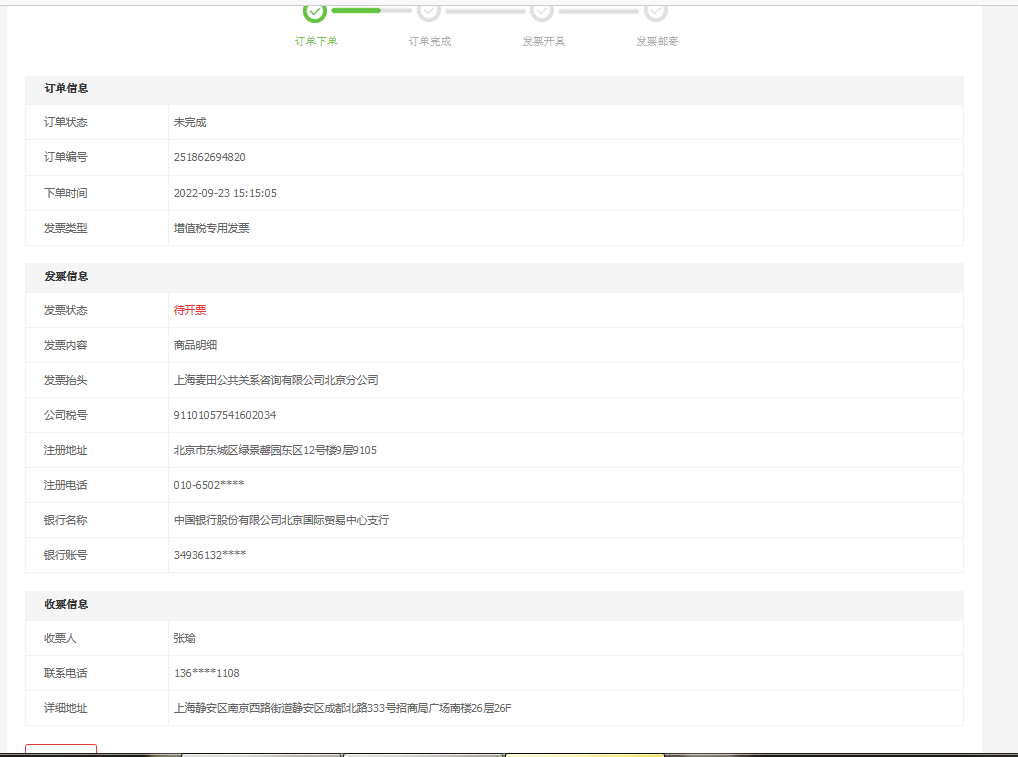Click the grey step circle above 发票开具
This screenshot has height=757, width=1018.
click(542, 11)
